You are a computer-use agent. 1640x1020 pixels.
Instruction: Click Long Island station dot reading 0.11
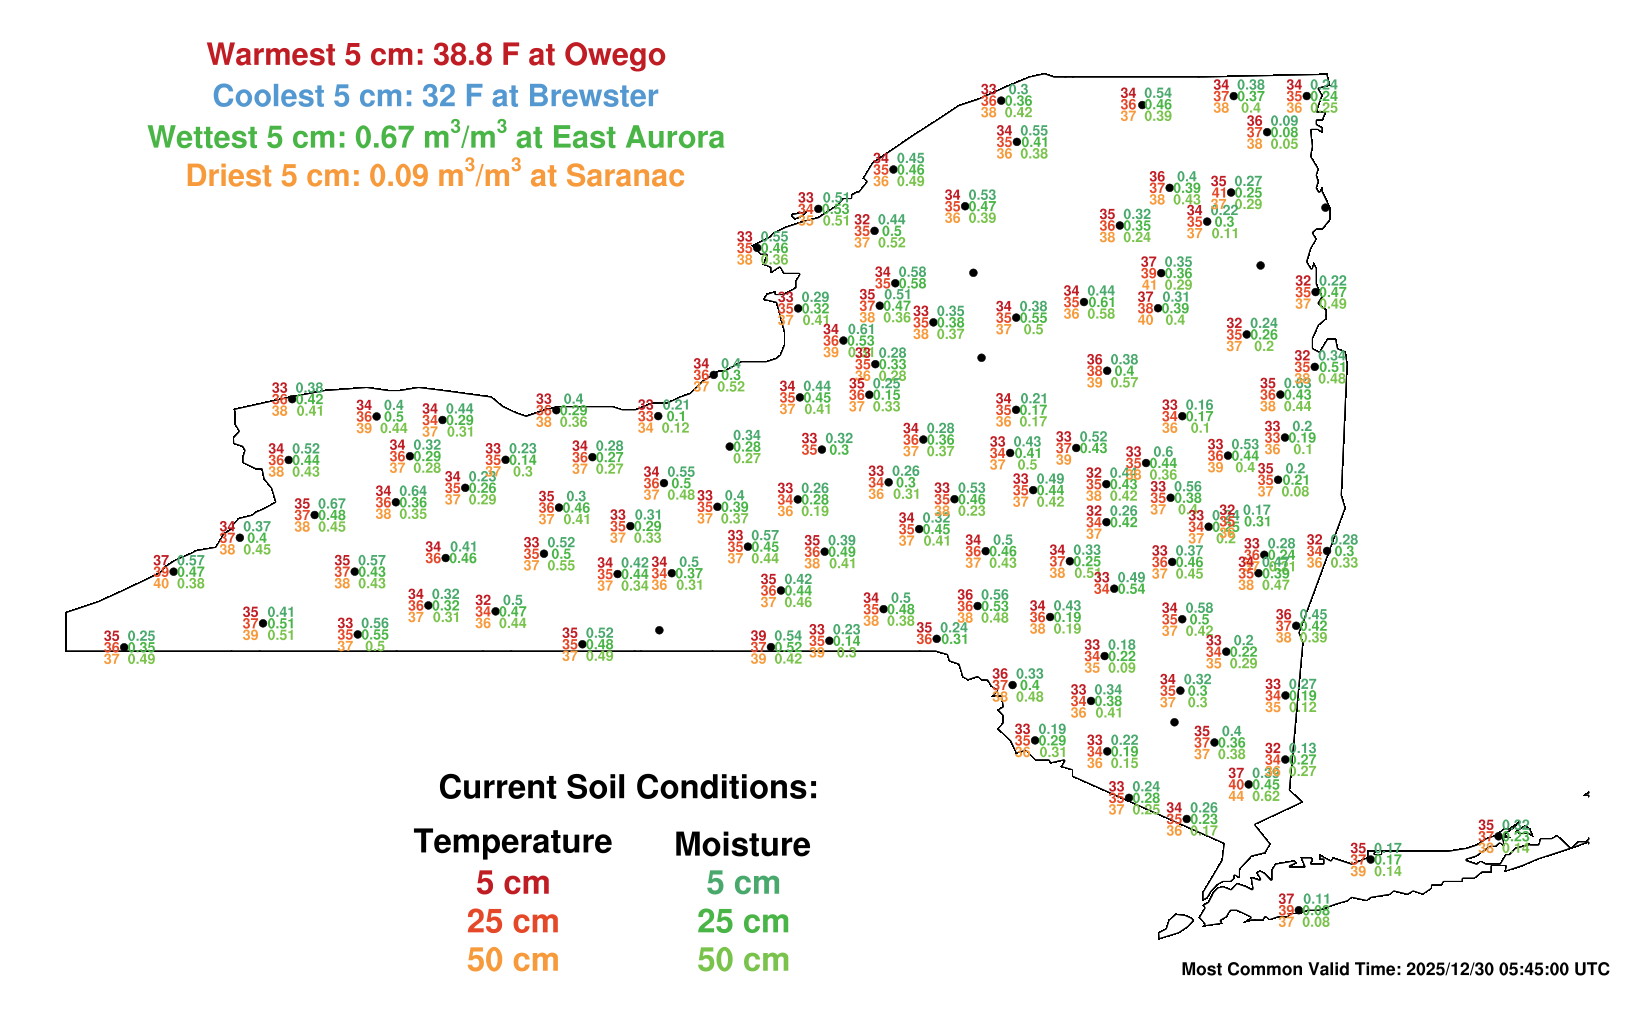pyautogui.click(x=1298, y=910)
